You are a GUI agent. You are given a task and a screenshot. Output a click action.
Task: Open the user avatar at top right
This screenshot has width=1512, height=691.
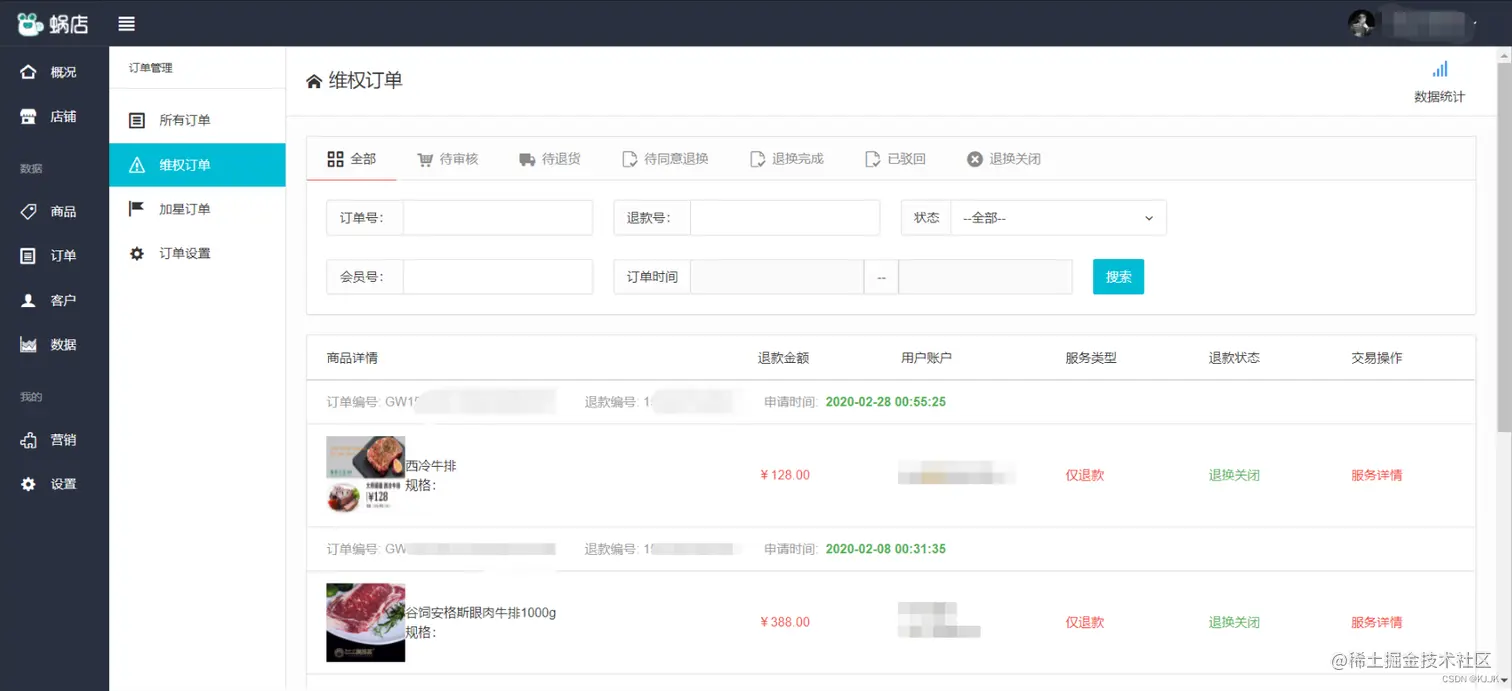(1361, 23)
